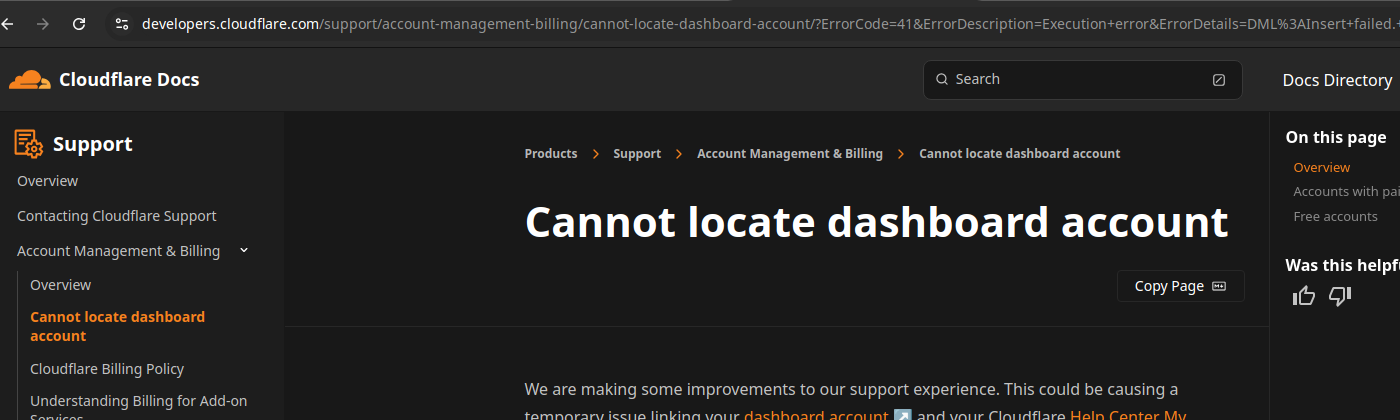Click the thumbs up feedback icon
The width and height of the screenshot is (1400, 420).
click(x=1304, y=295)
